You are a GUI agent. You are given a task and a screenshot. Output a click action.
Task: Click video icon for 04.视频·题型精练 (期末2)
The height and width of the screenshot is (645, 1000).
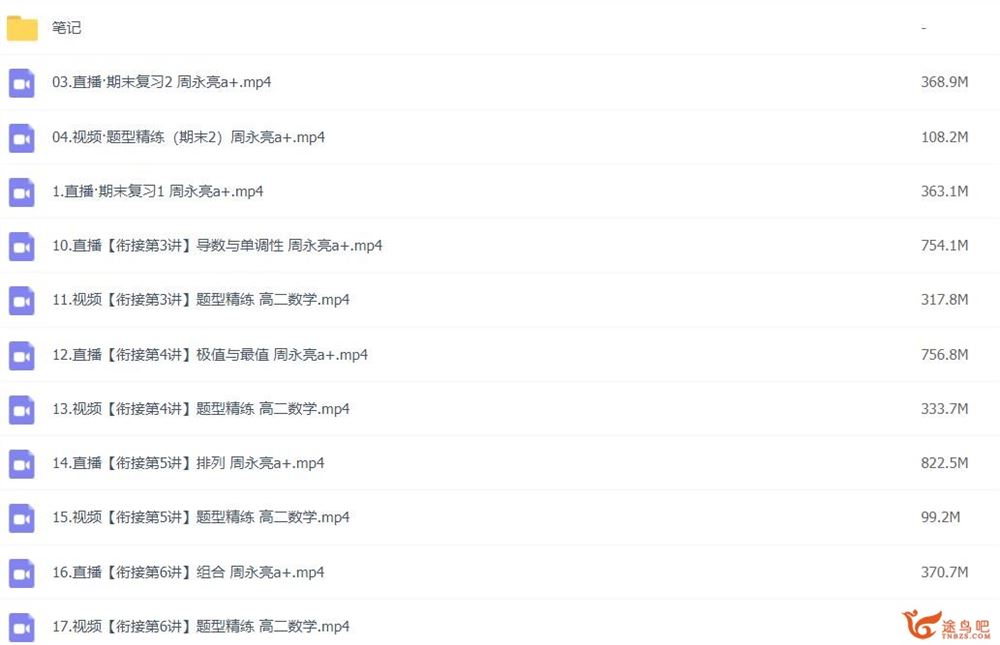(x=22, y=137)
